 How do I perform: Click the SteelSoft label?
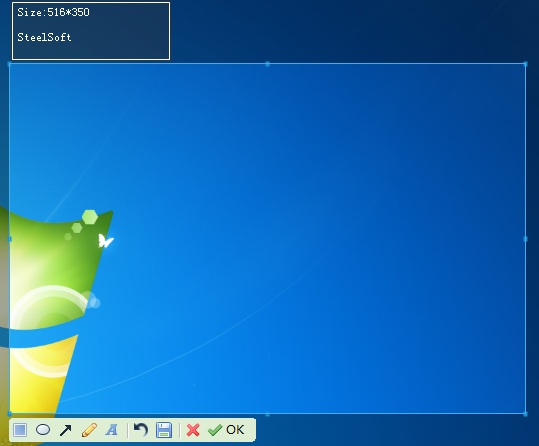[44, 37]
